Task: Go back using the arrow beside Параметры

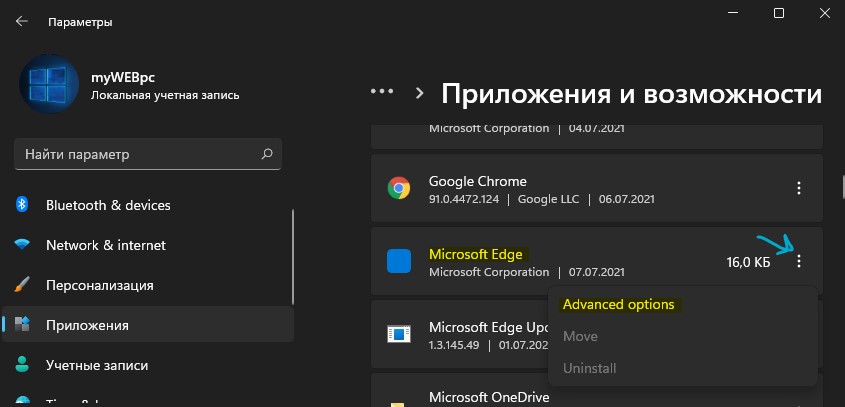Action: point(22,22)
